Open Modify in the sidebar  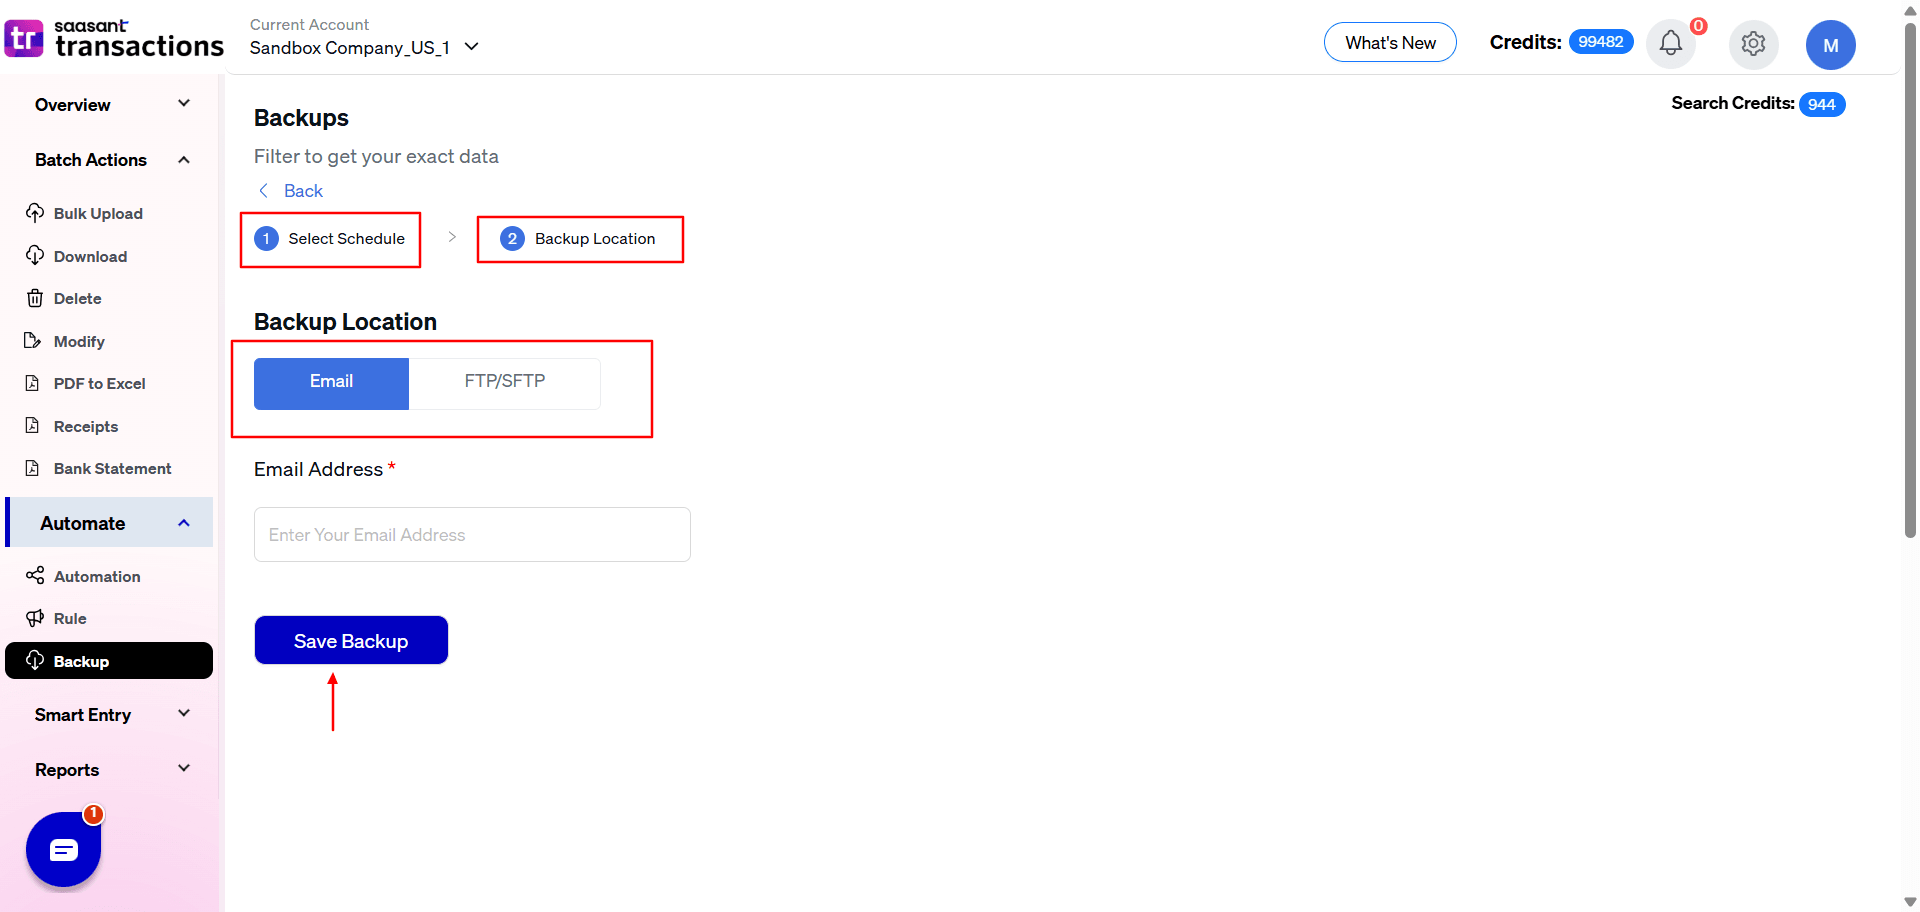[79, 341]
